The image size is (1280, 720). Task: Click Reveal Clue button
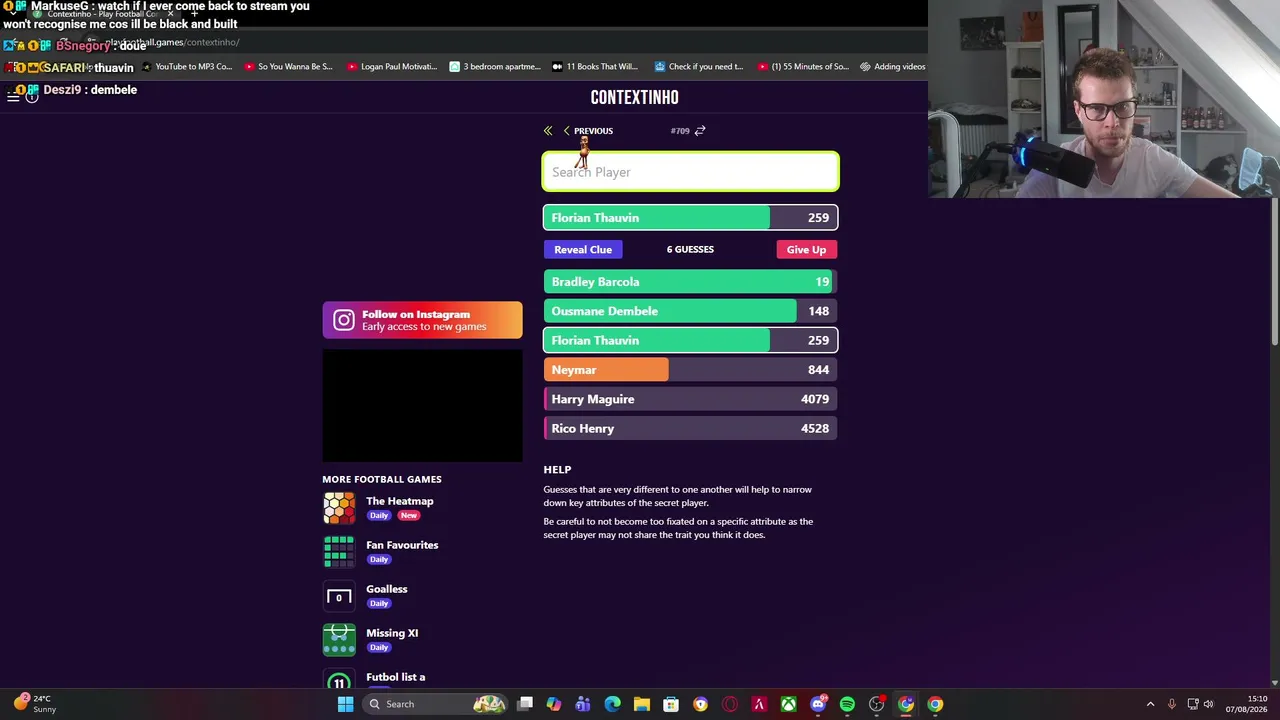point(583,250)
